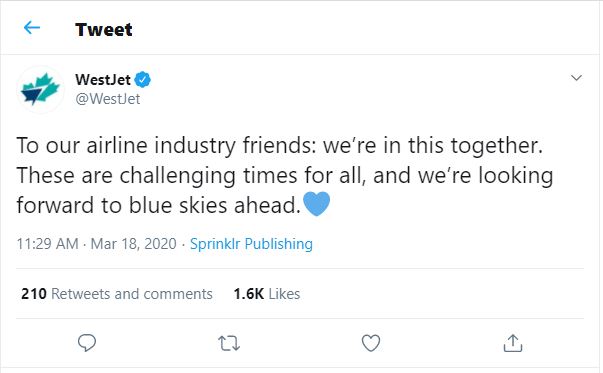
Task: Open the Sprinklr Publishing source link
Action: 251,244
